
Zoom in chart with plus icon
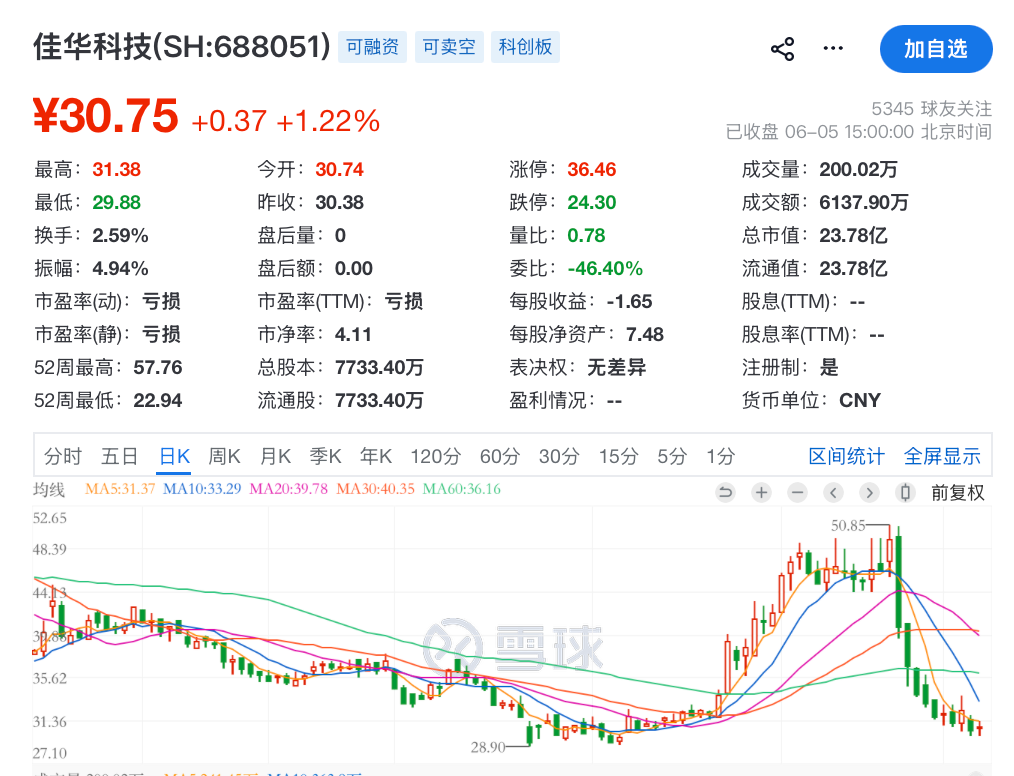pyautogui.click(x=762, y=493)
